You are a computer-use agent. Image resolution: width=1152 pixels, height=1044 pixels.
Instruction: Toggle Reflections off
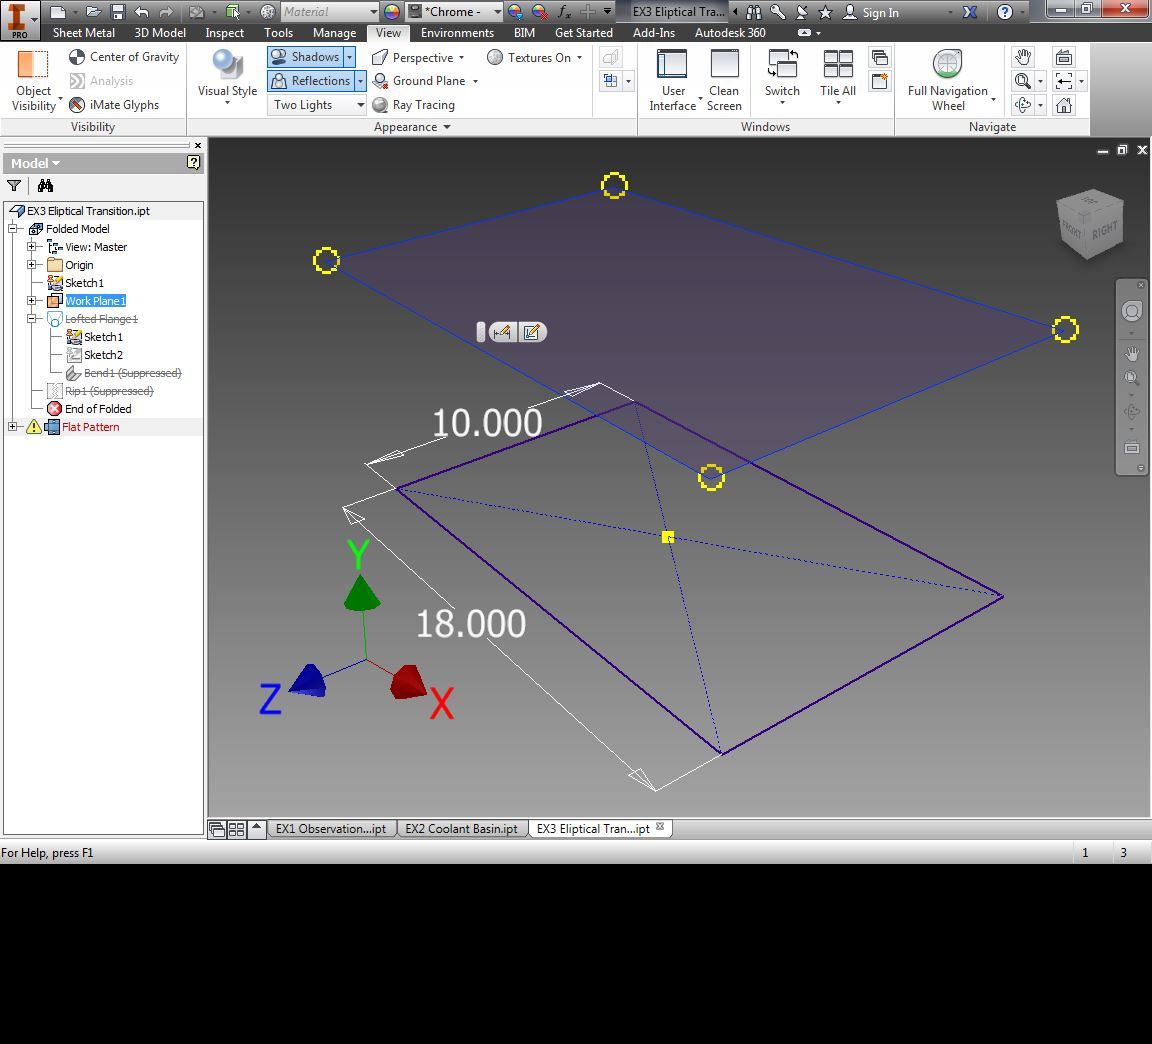pos(309,81)
